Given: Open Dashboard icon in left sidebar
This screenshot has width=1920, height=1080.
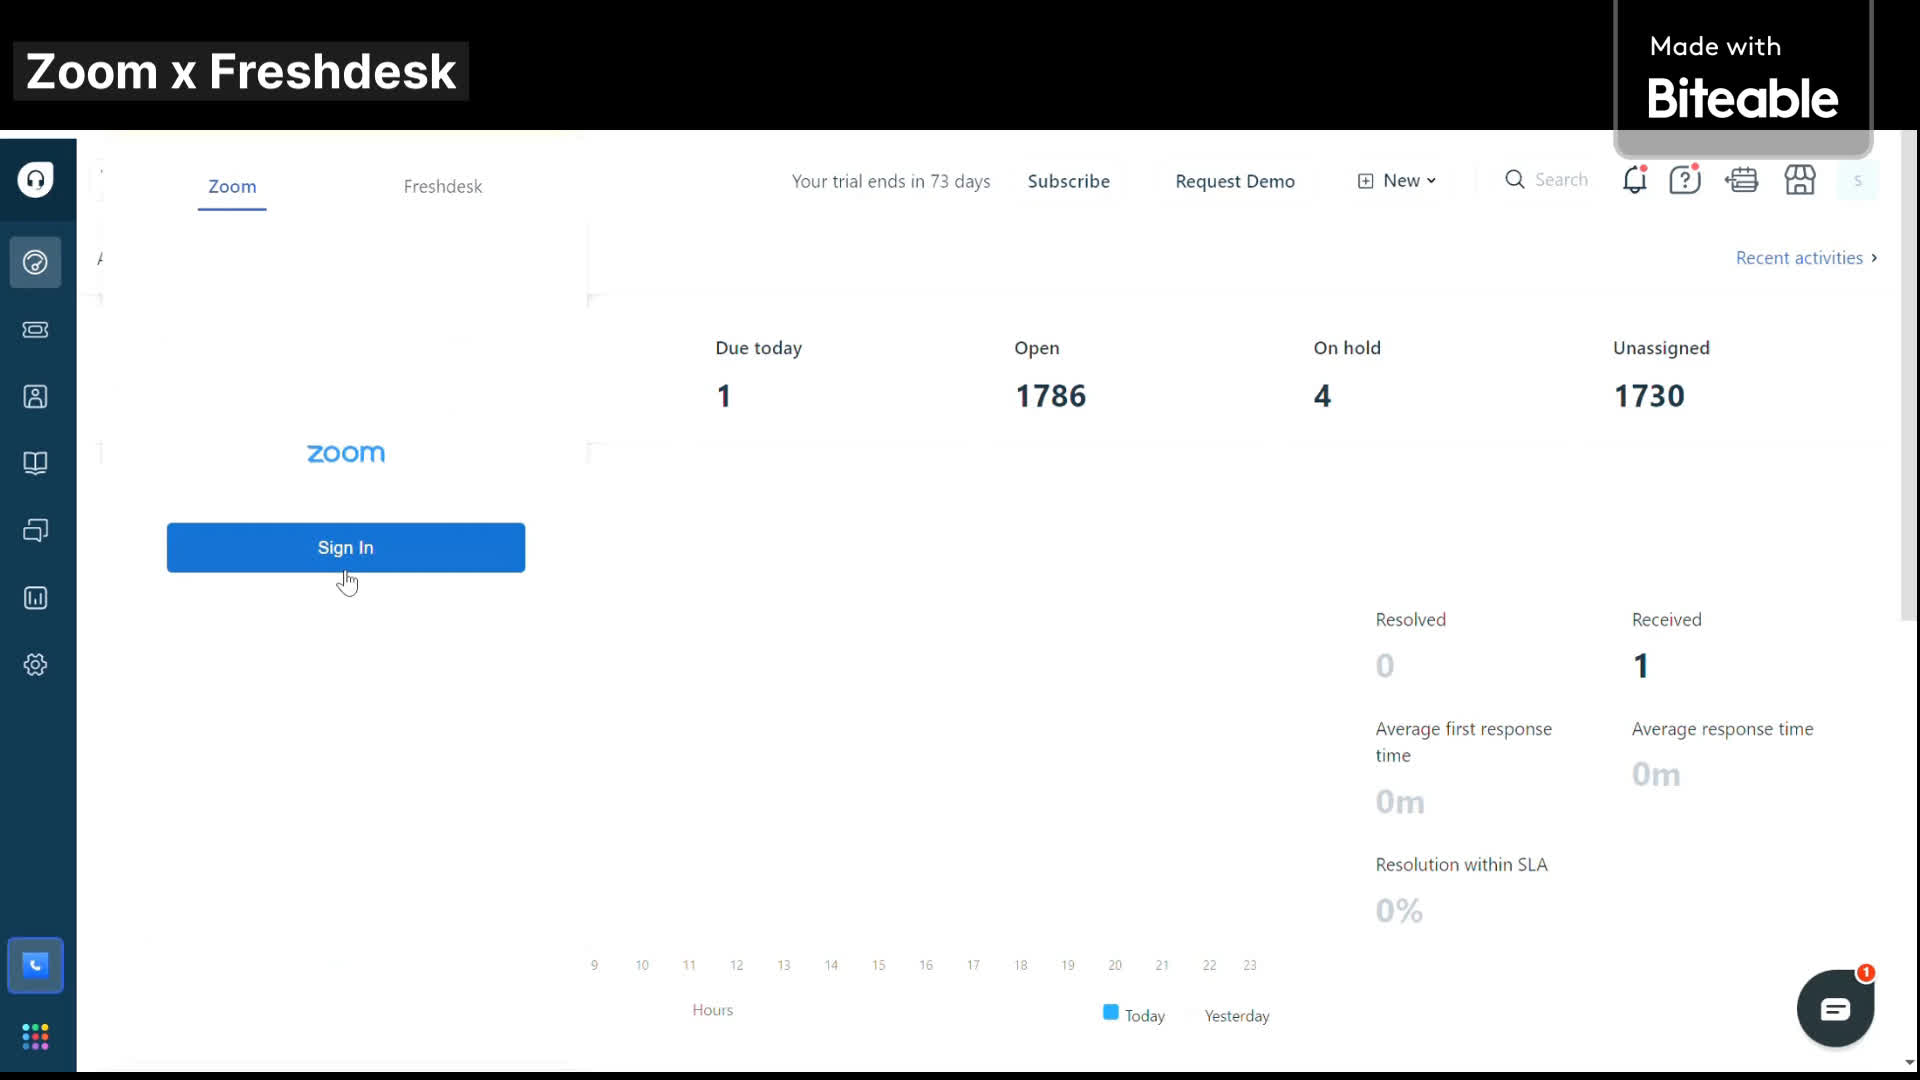Looking at the screenshot, I should click(35, 263).
